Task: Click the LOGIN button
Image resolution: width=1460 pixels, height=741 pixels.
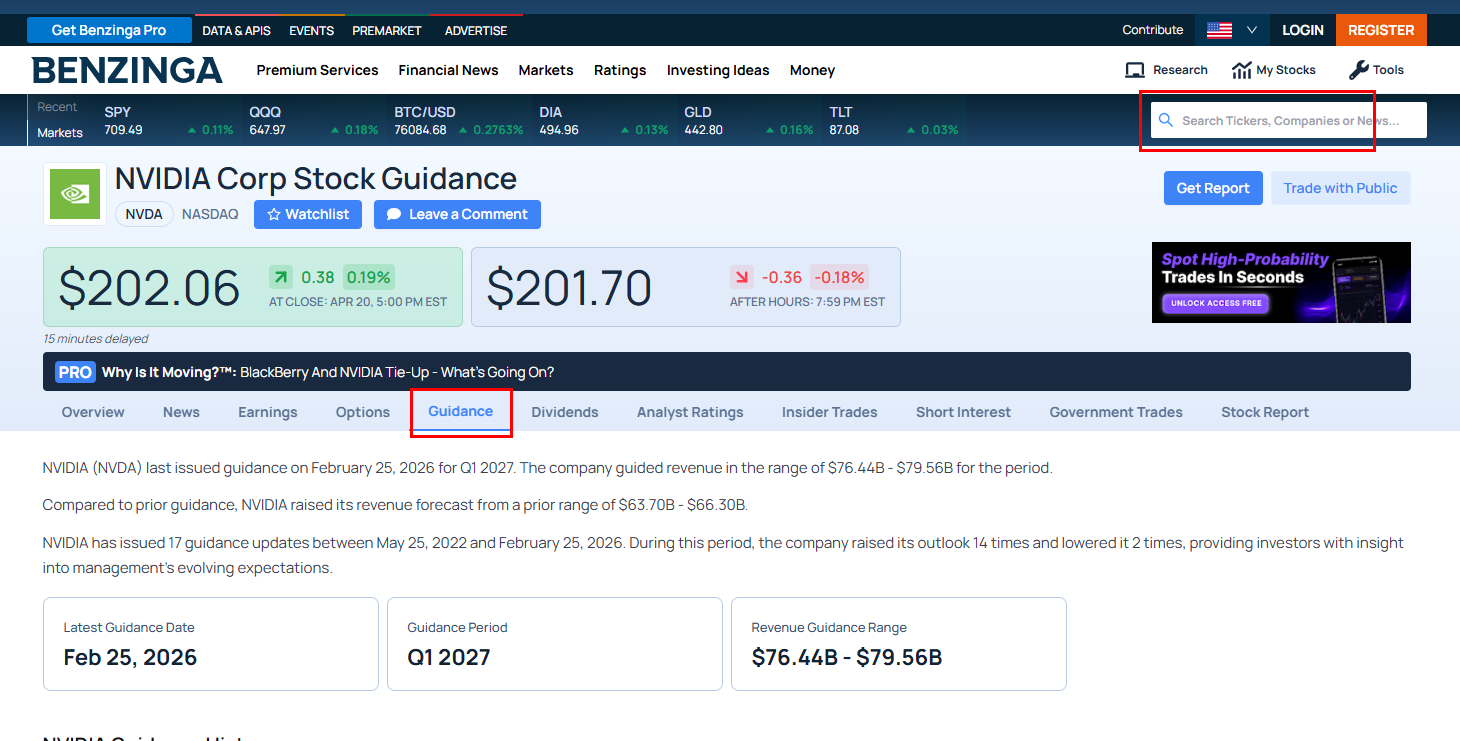Action: pos(1303,30)
